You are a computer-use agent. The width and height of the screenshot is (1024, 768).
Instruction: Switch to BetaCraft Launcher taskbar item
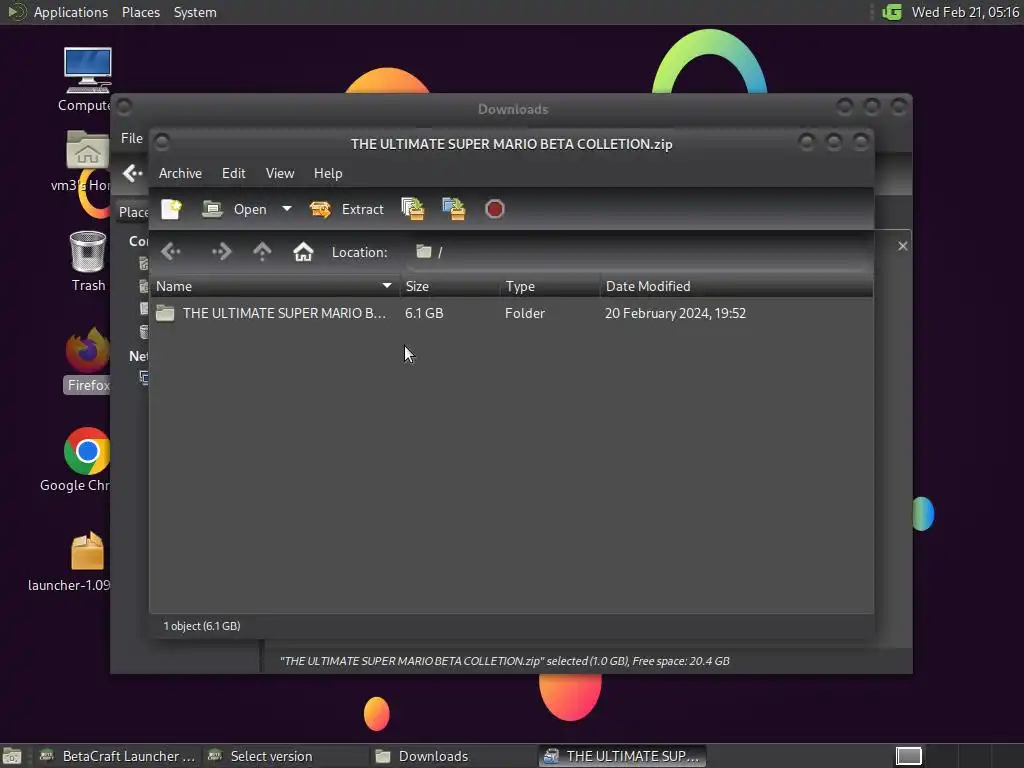click(118, 756)
